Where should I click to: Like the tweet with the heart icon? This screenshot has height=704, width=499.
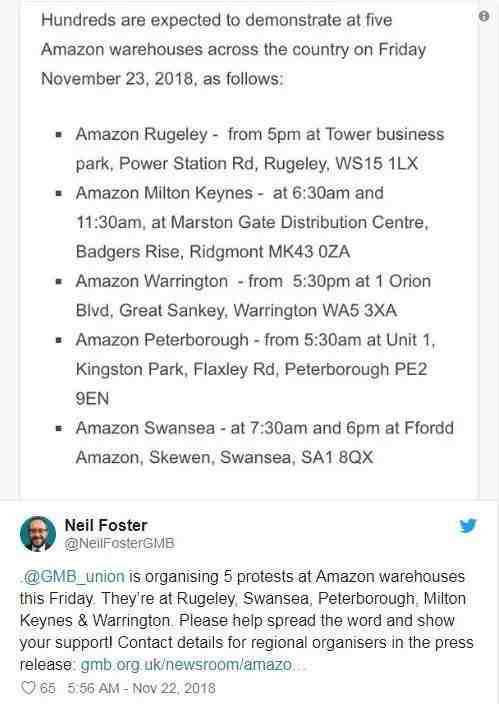point(28,688)
